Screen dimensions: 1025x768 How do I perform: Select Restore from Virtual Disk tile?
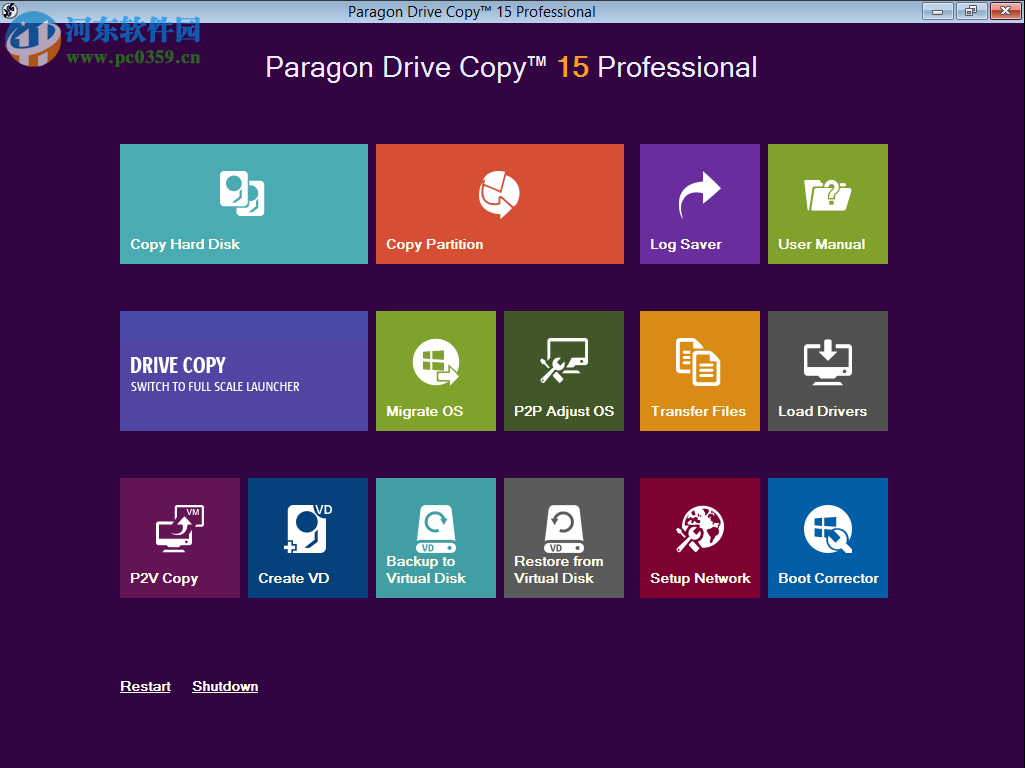pos(563,538)
